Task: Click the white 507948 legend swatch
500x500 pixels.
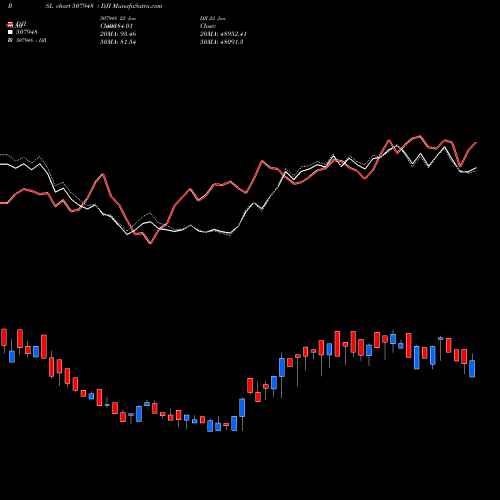Action: coord(10,32)
